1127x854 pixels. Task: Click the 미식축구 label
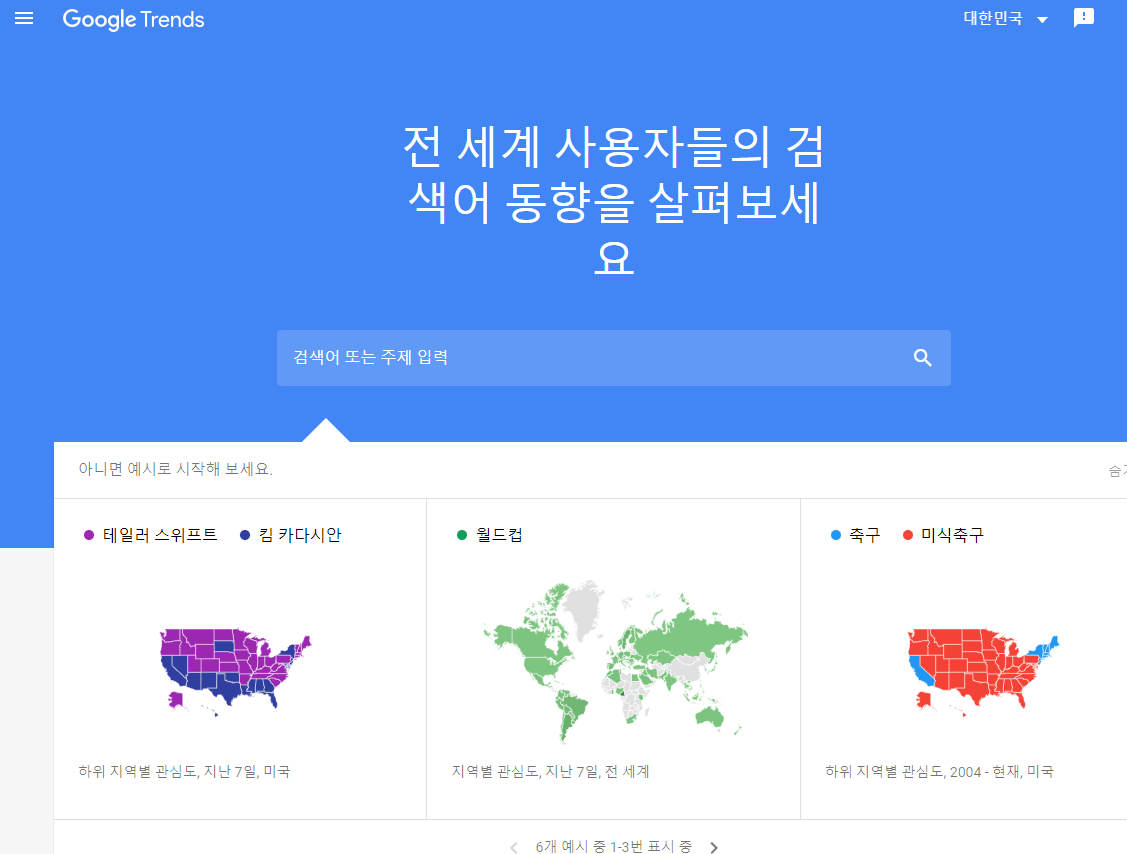tap(952, 535)
